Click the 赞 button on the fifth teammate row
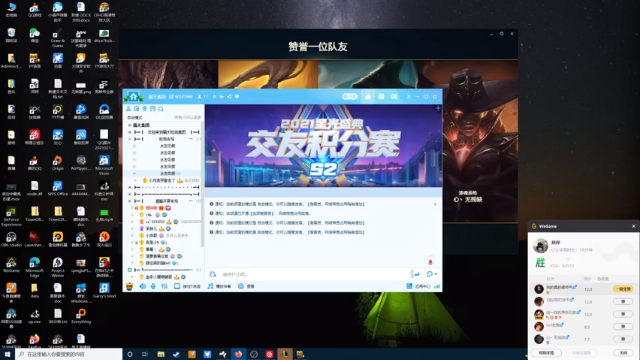Image resolution: width=640 pixels, height=360 pixels. pyautogui.click(x=623, y=339)
